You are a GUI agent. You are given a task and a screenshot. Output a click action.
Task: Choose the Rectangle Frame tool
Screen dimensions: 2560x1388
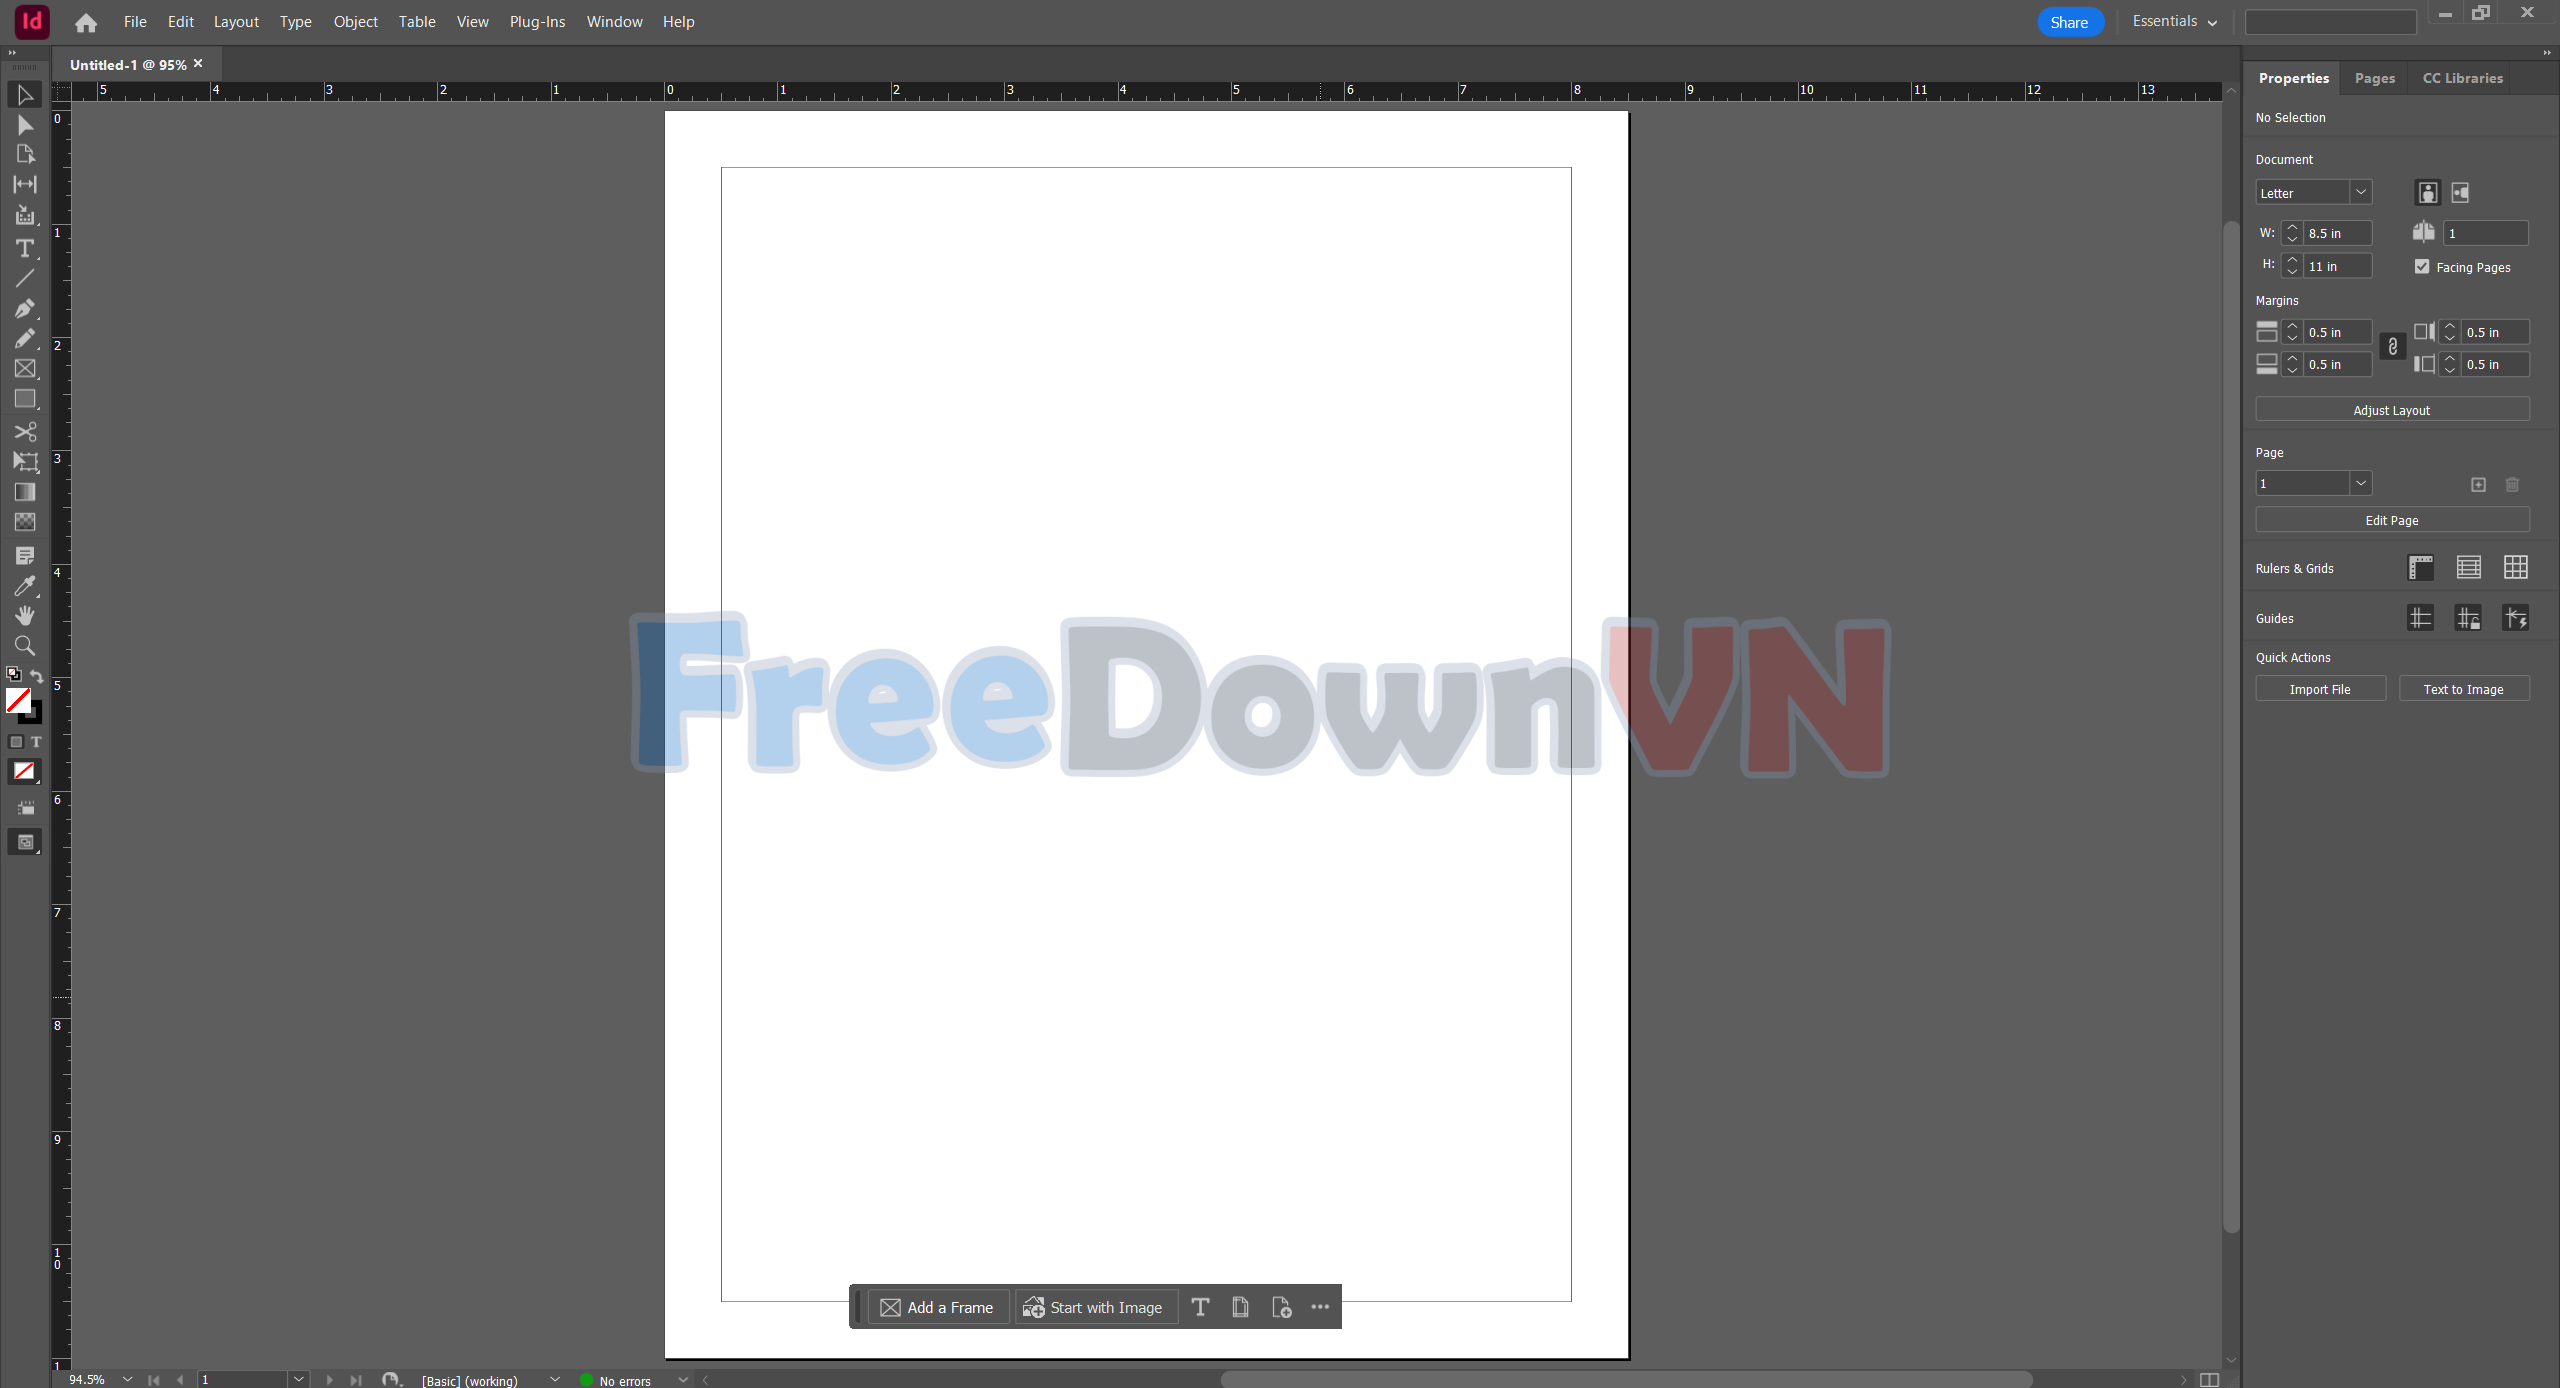click(x=25, y=369)
